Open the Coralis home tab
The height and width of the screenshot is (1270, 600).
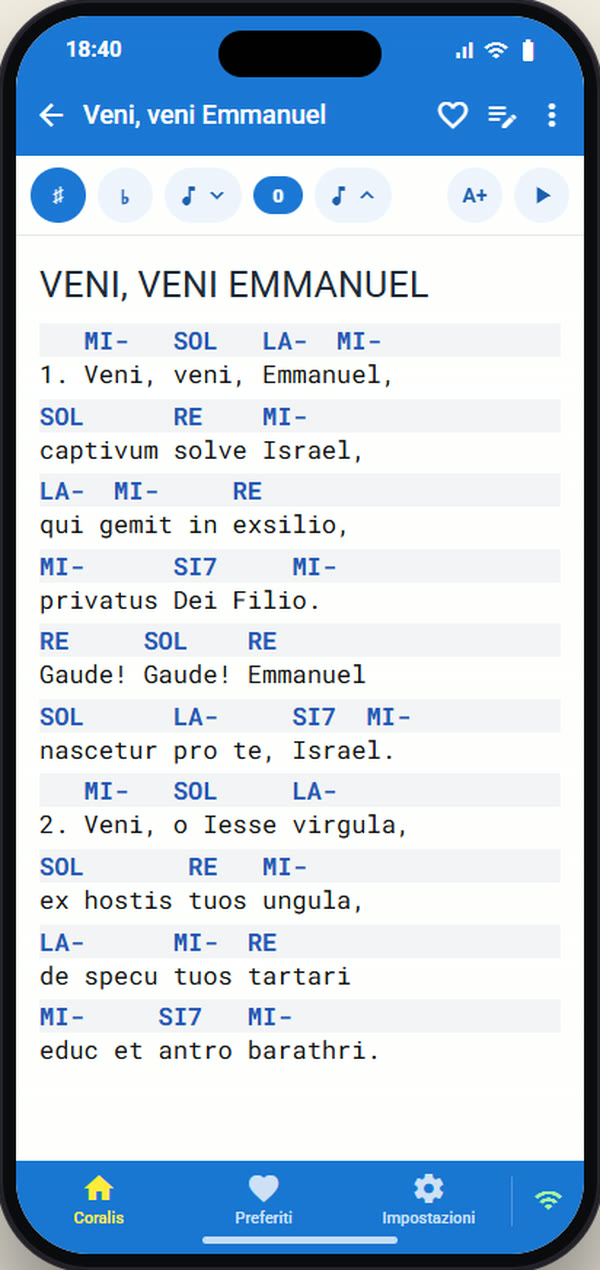[99, 1201]
